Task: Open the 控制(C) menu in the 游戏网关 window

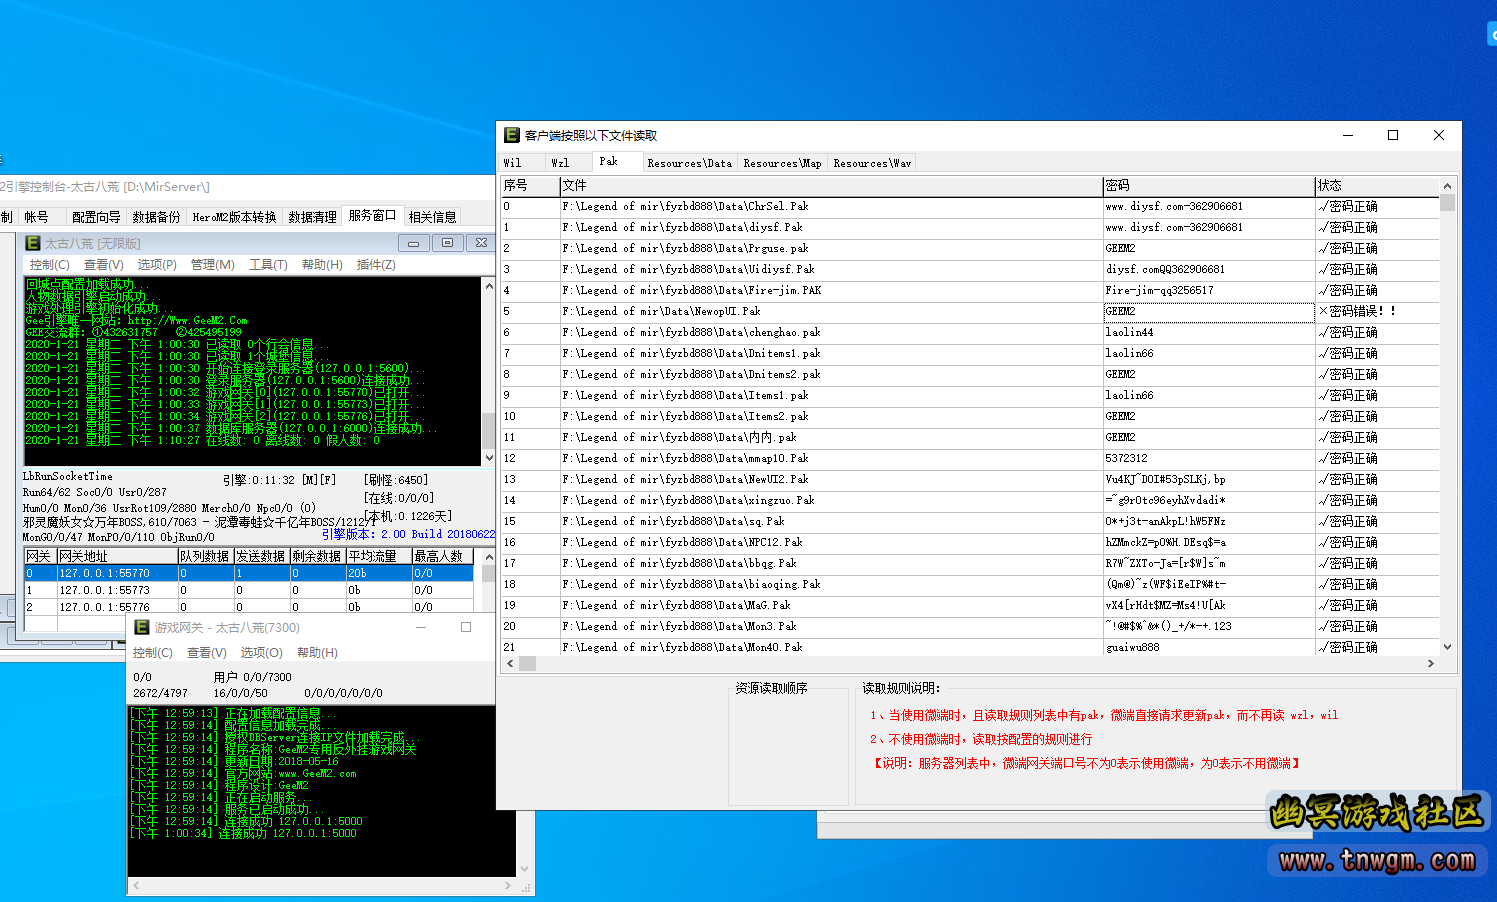Action: point(152,653)
